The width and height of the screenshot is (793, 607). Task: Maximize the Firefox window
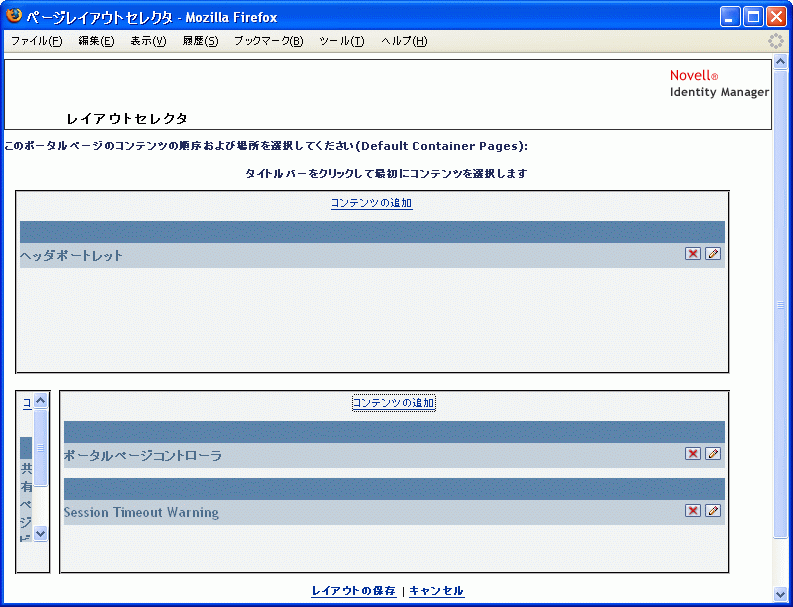tap(753, 18)
